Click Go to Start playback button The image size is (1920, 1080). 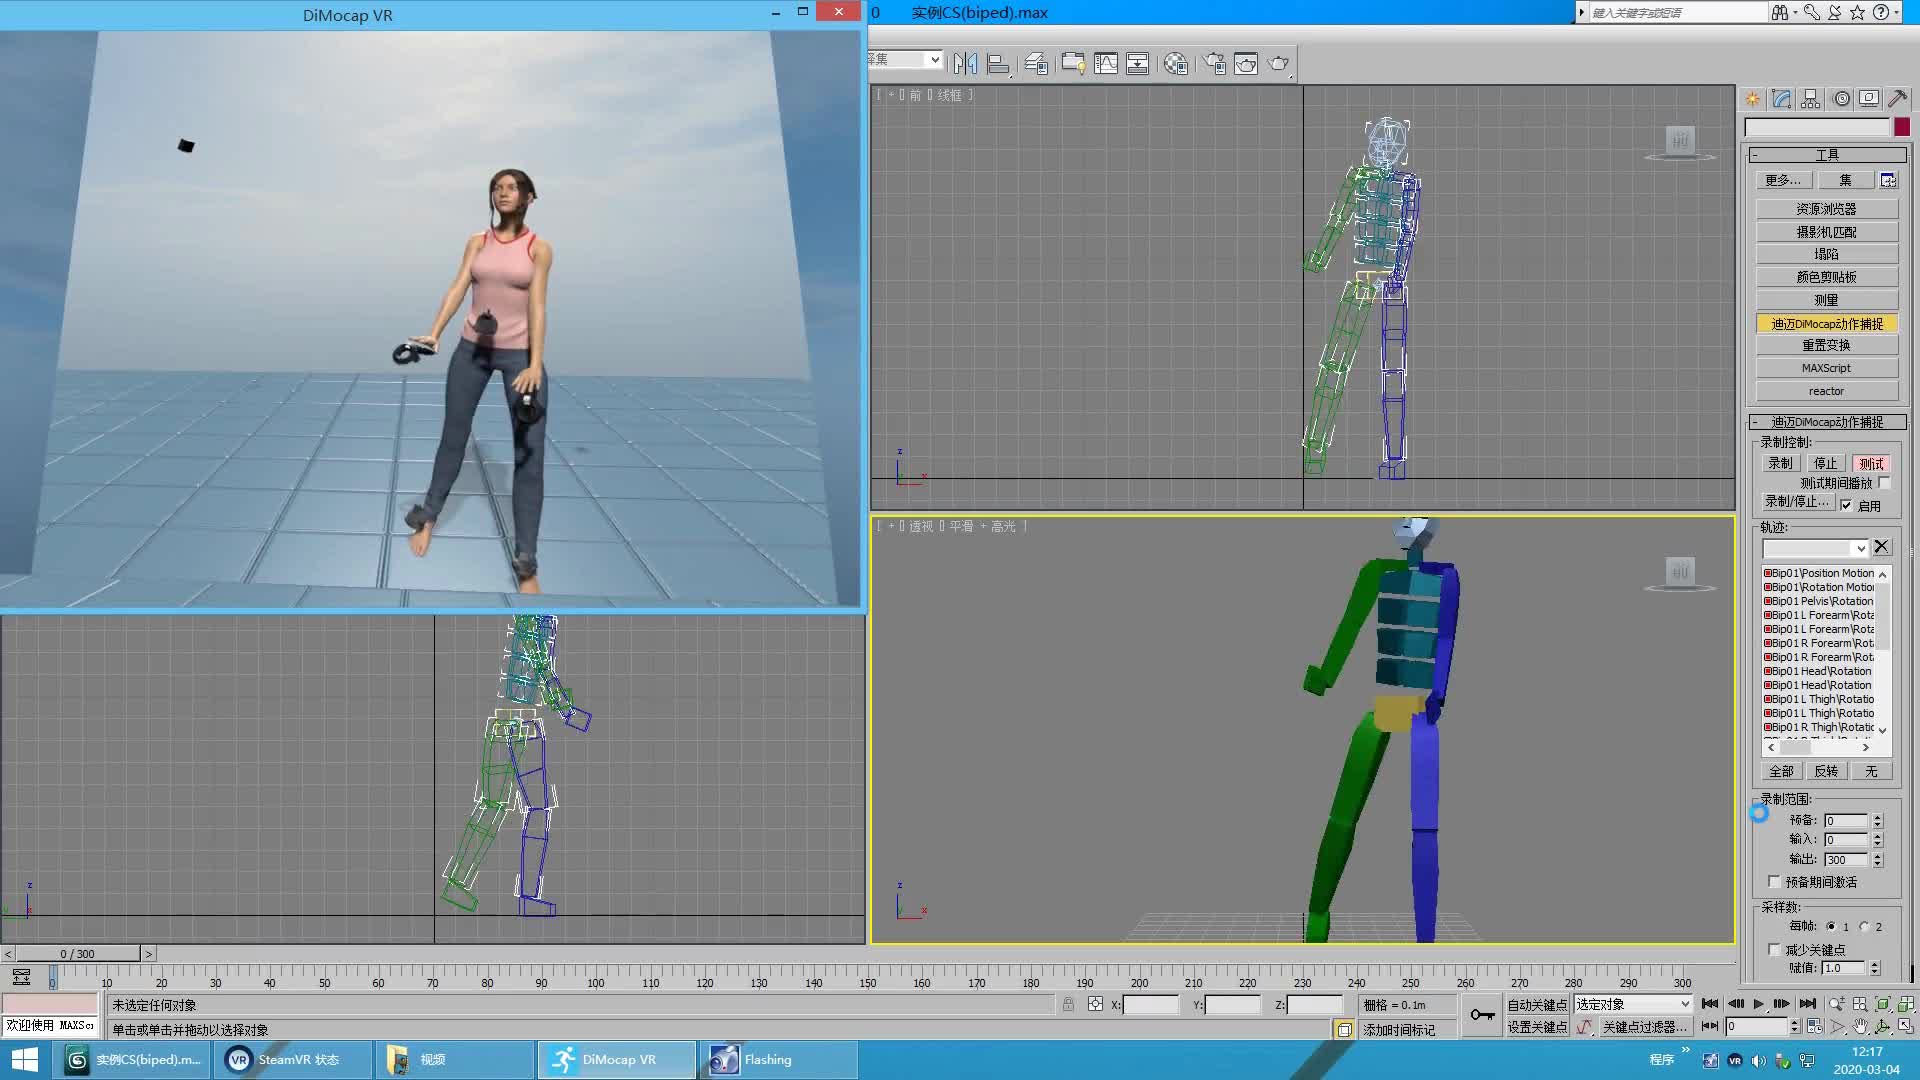point(1710,1003)
